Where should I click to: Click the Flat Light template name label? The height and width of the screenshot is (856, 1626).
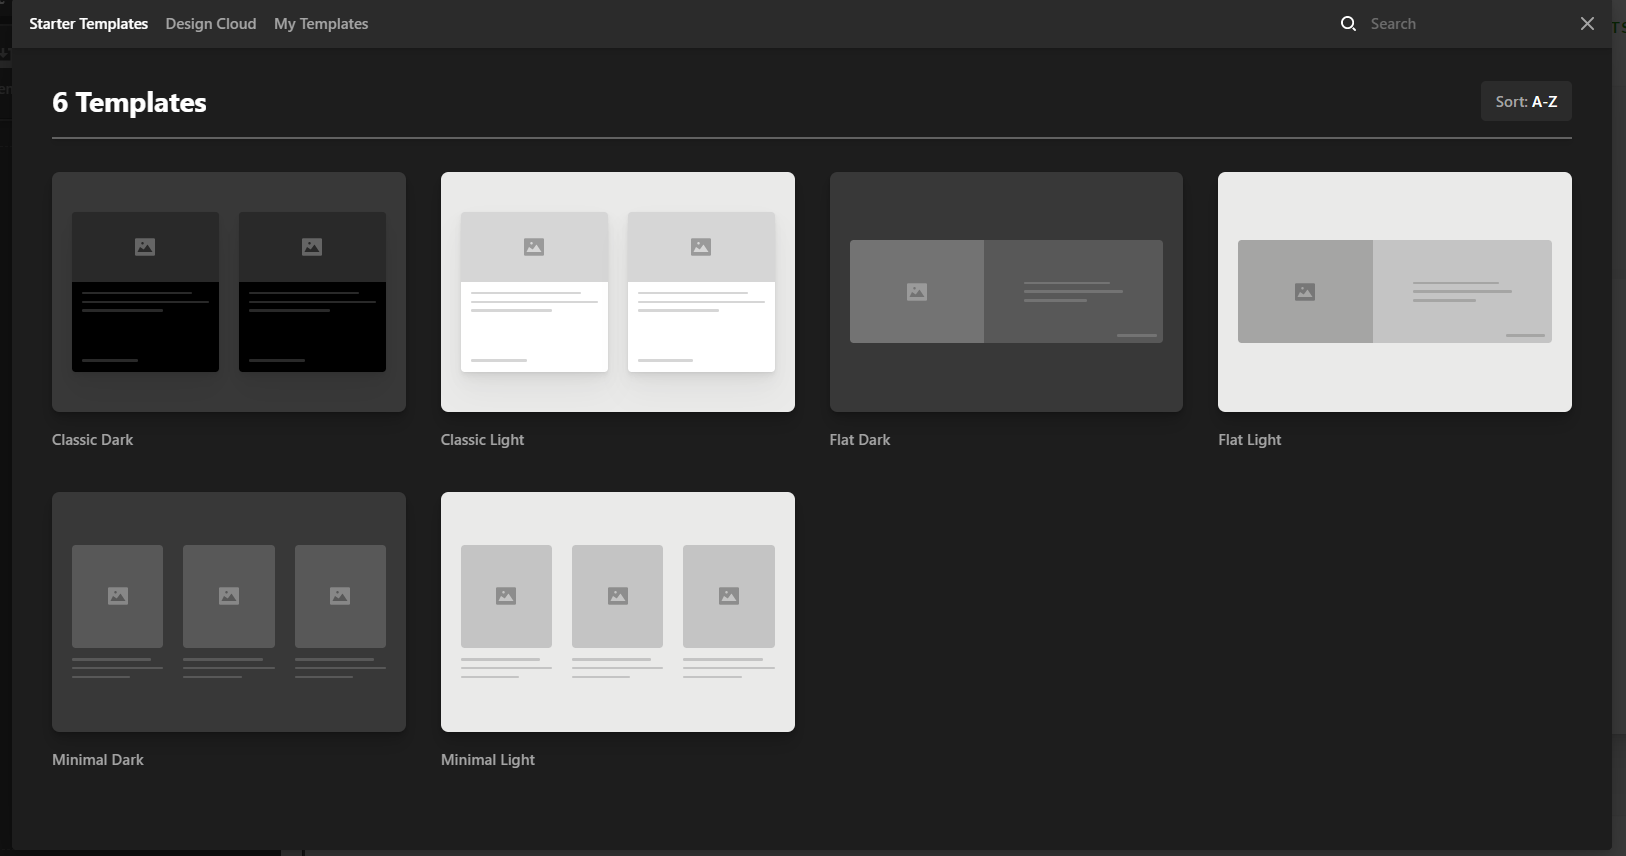coord(1249,440)
